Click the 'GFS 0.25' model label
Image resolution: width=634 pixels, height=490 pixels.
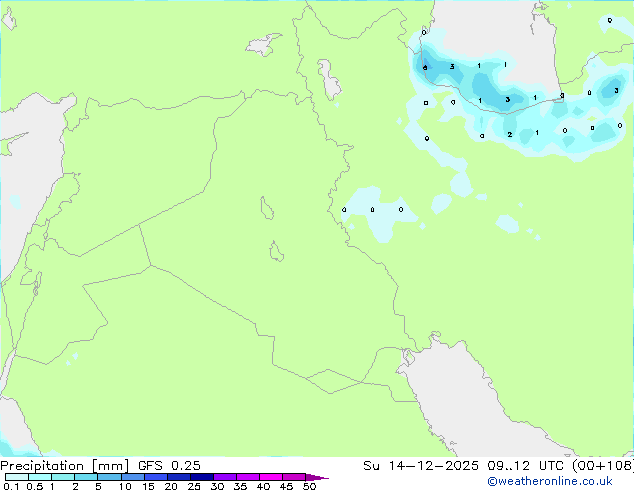(169, 466)
